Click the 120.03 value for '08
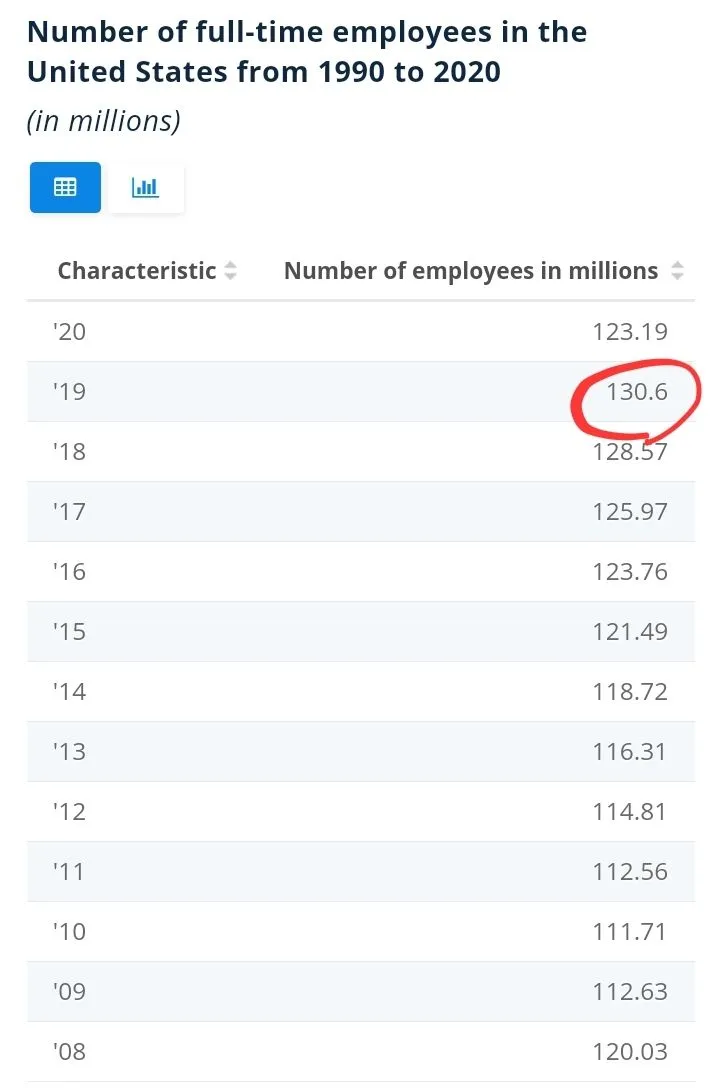 click(630, 1052)
